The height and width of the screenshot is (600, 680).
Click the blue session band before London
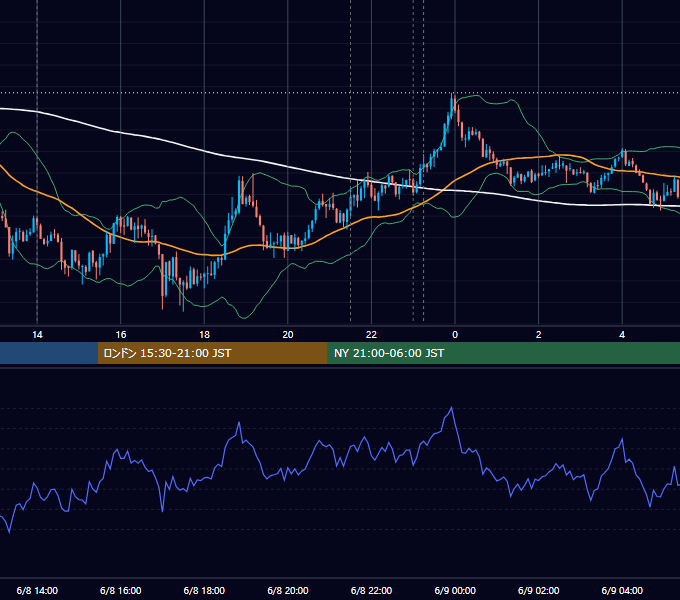(x=49, y=353)
